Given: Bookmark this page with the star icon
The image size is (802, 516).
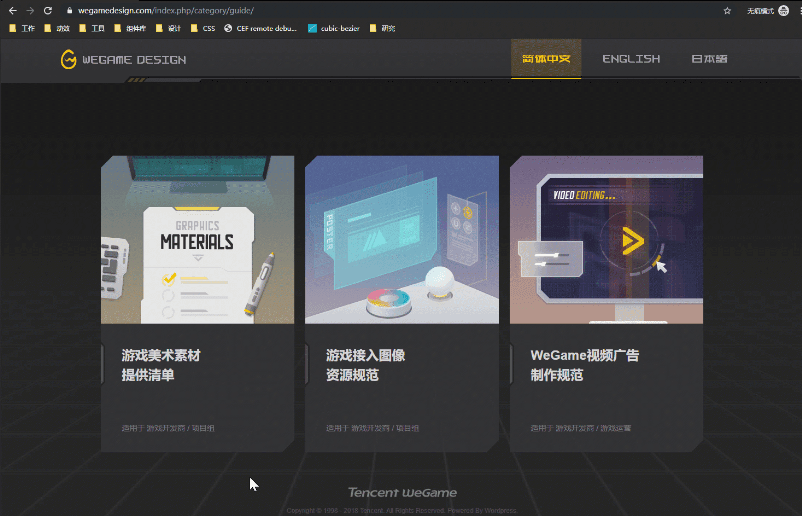Looking at the screenshot, I should click(727, 11).
